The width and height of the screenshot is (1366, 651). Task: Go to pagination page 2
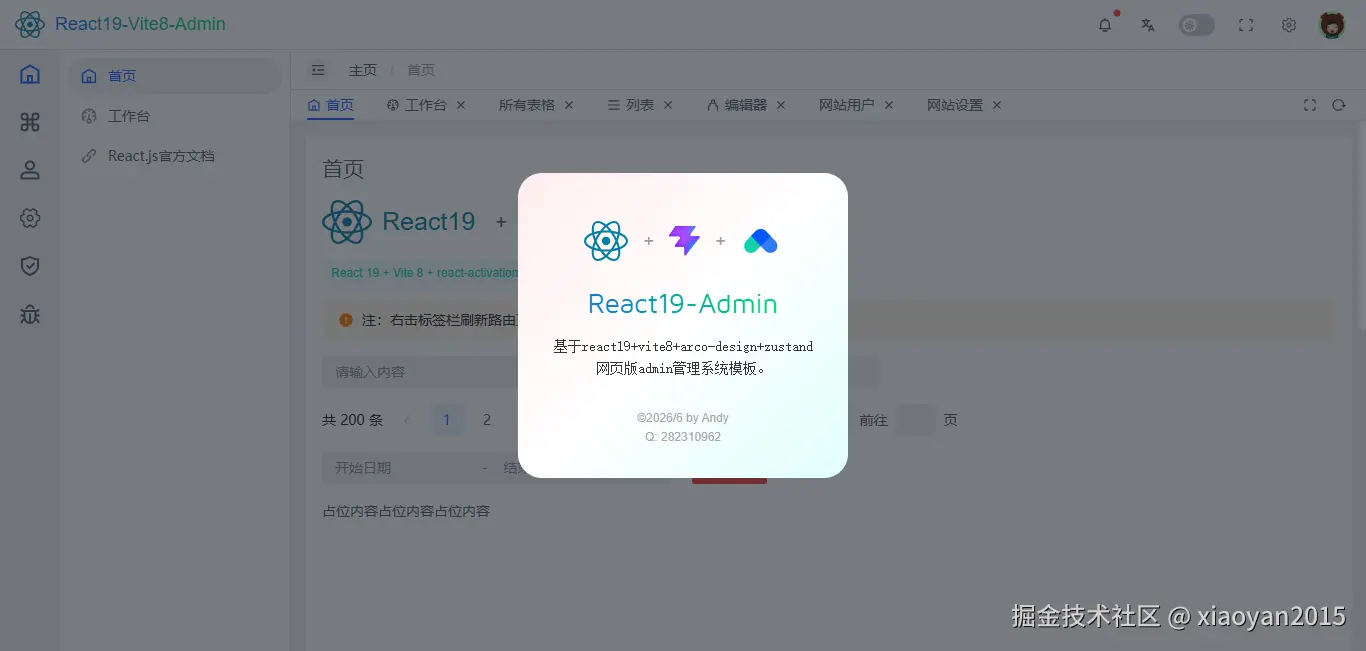(487, 420)
